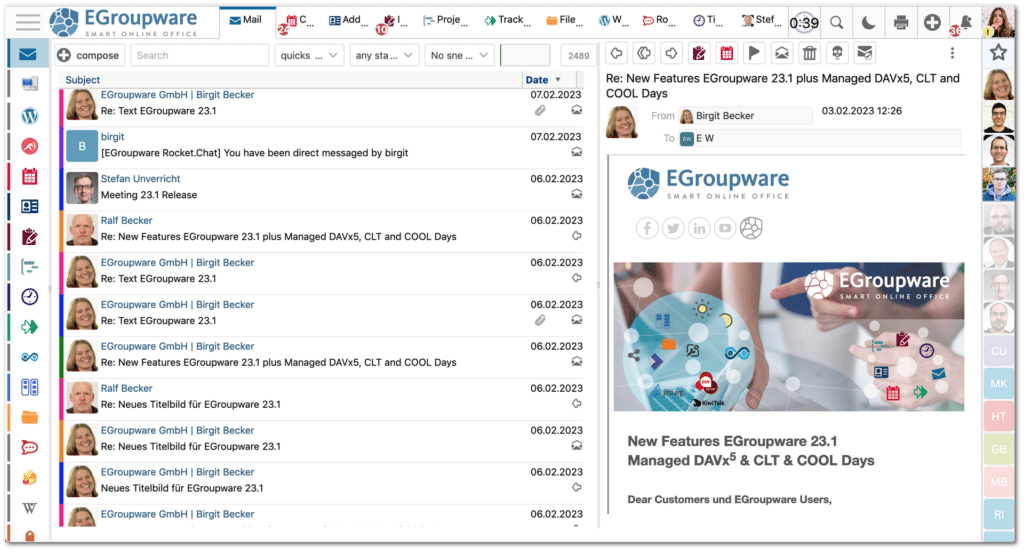Open the notifications bell
This screenshot has width=1024, height=556.
tap(965, 23)
